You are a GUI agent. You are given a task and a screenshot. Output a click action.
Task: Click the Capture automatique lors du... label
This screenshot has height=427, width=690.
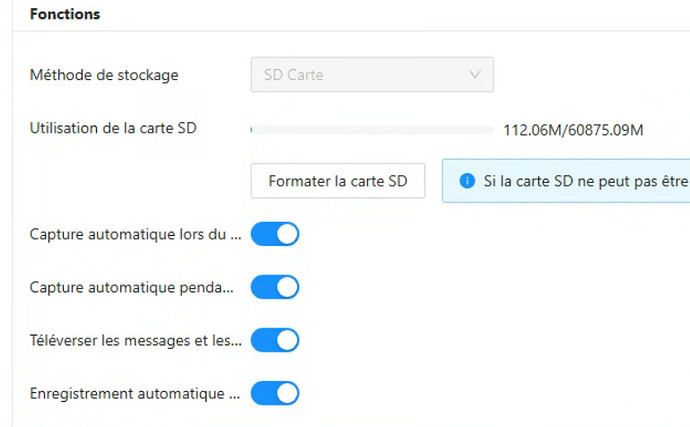tap(137, 235)
